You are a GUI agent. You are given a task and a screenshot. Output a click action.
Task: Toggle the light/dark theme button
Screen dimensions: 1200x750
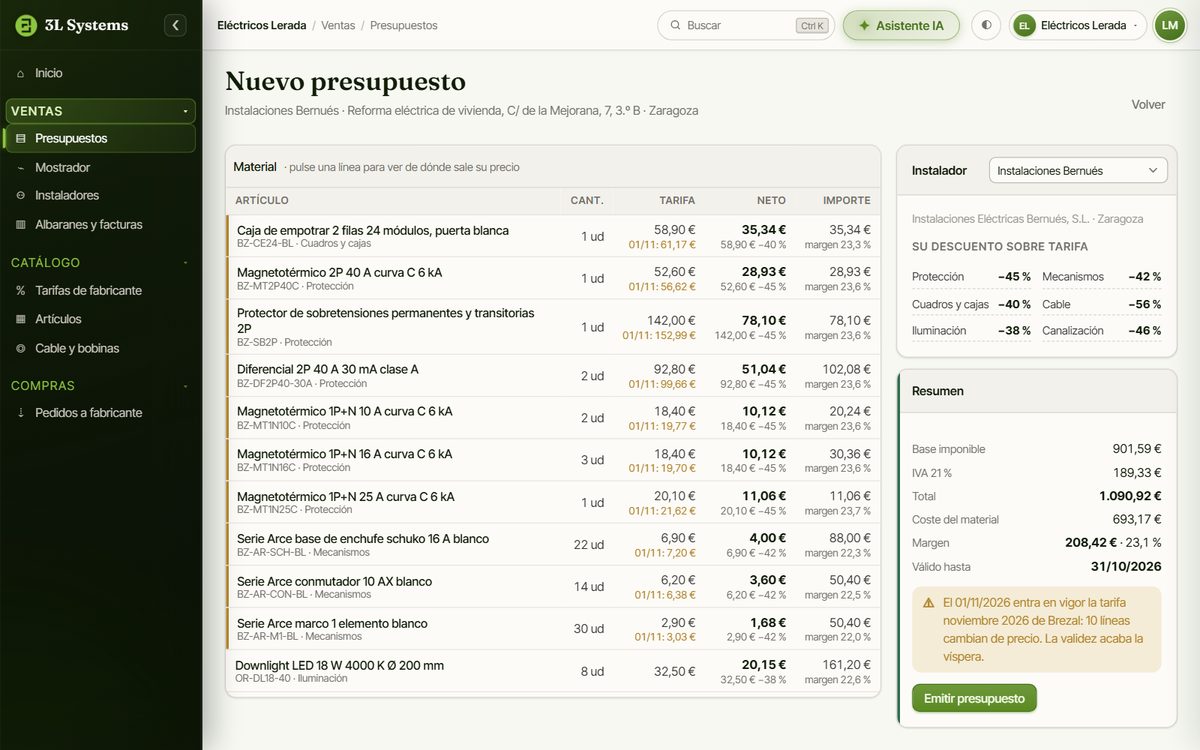click(986, 25)
